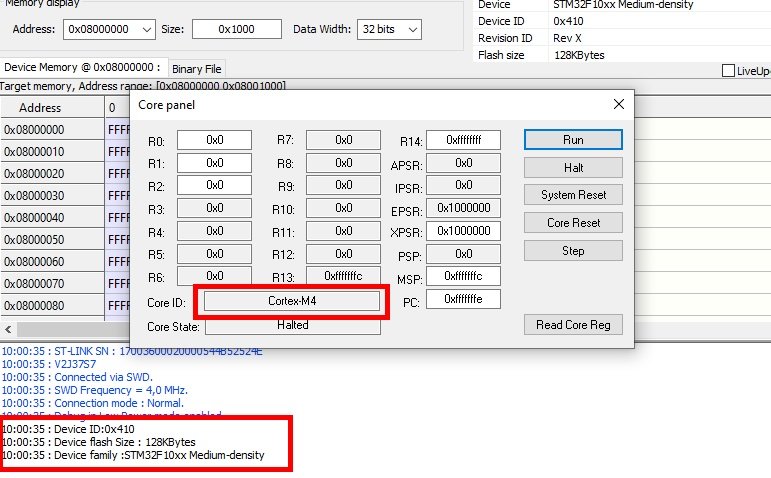Click the Core ID field Cortex-M4
Viewport: 771px width, 478px height.
tap(292, 301)
